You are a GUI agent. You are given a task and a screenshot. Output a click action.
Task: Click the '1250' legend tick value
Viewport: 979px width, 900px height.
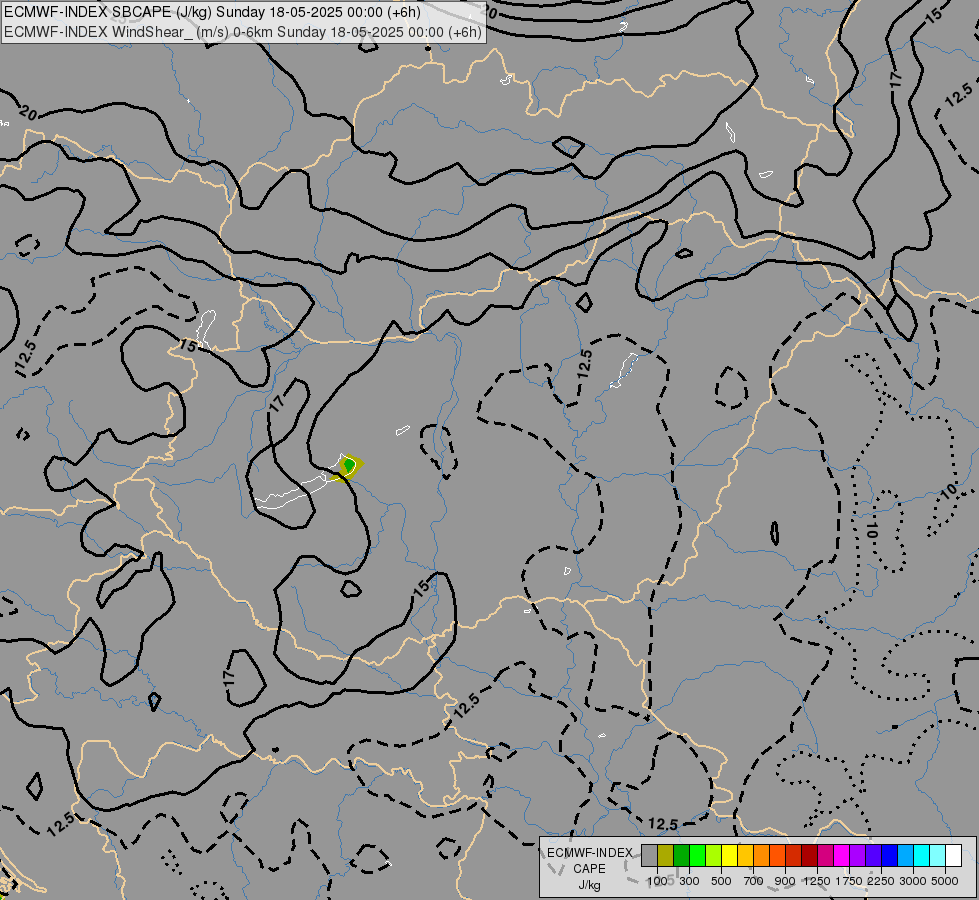click(817, 881)
